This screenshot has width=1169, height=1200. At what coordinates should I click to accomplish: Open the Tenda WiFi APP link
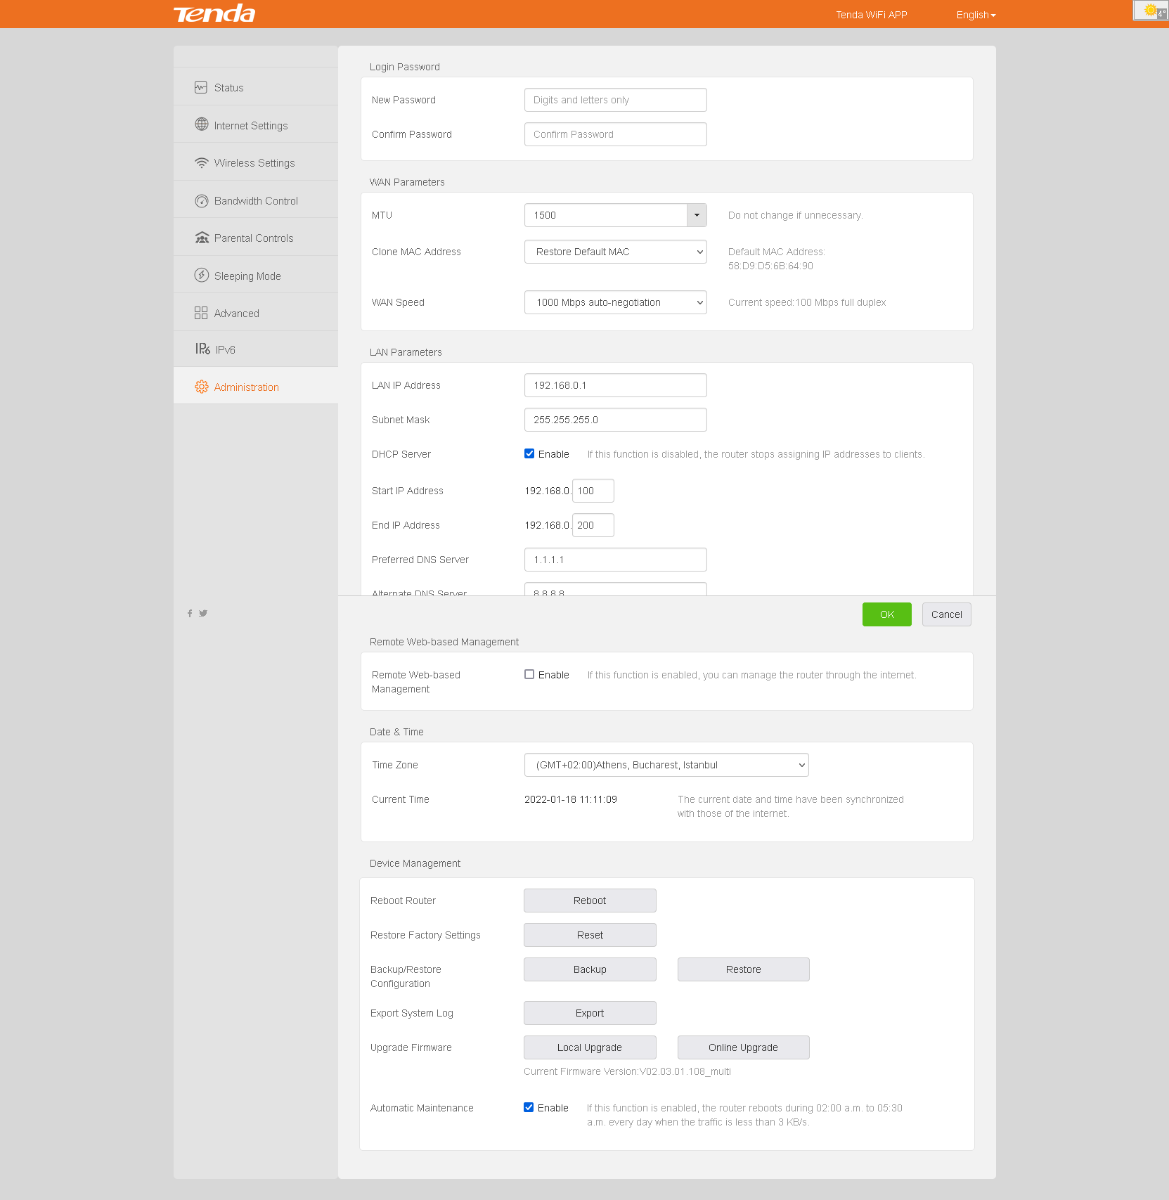[871, 15]
